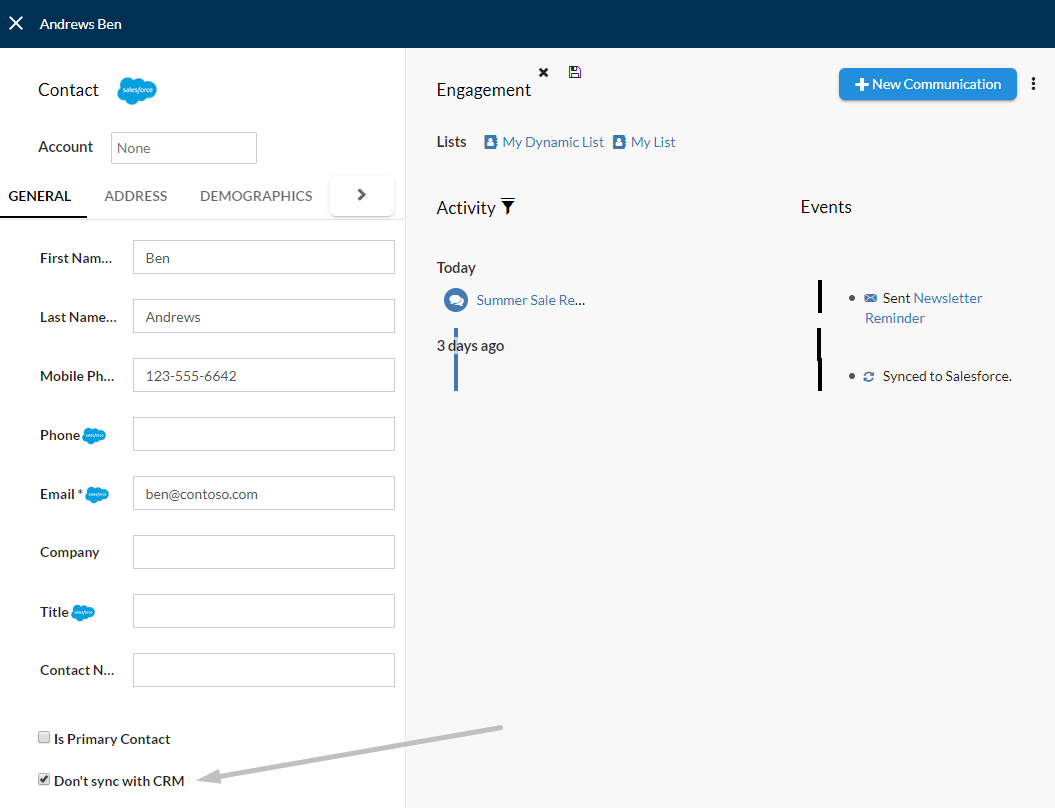Screen dimensions: 1055x808
Task: Click the envelope icon beside Sent Newsletter
Action: (871, 298)
